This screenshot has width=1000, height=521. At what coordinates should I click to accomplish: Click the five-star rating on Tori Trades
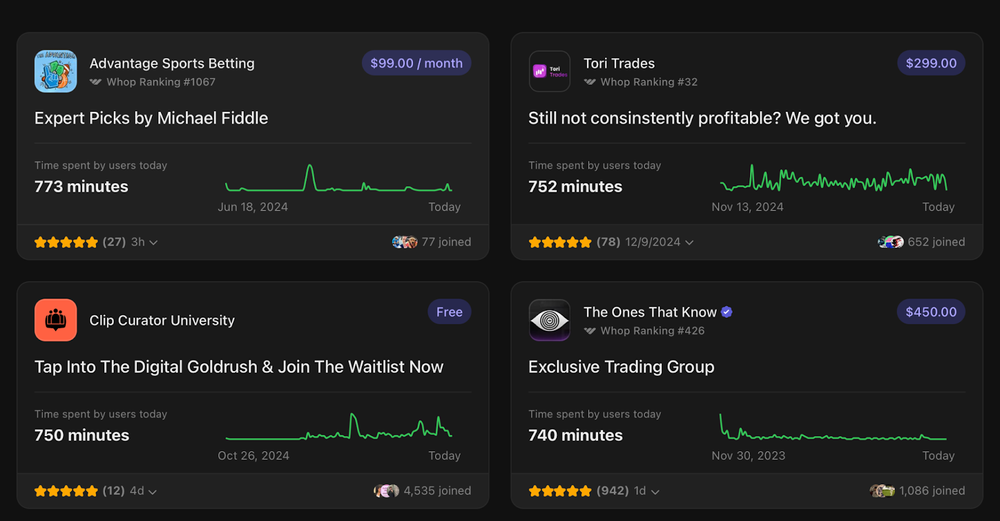coord(560,242)
